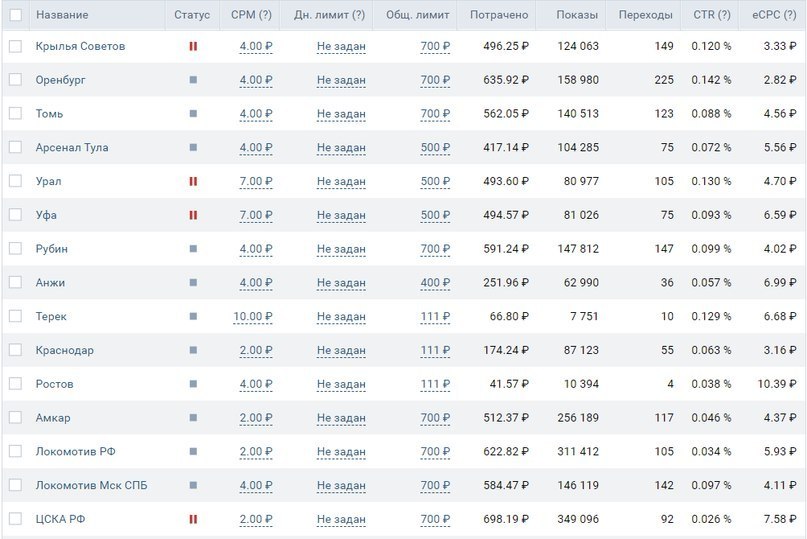This screenshot has height=539, width=807.
Task: Click the stopped status icon for Краснодар
Action: [x=193, y=350]
